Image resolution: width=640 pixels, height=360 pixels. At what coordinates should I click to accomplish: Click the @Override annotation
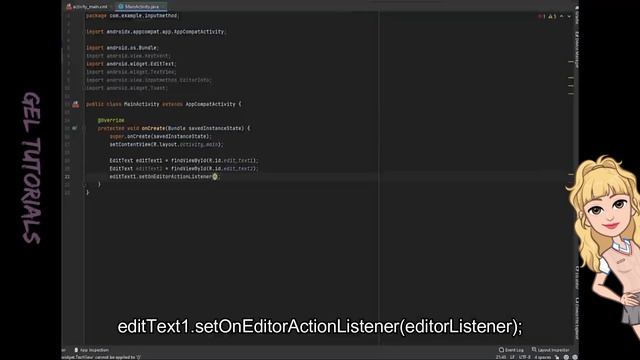[x=111, y=120]
